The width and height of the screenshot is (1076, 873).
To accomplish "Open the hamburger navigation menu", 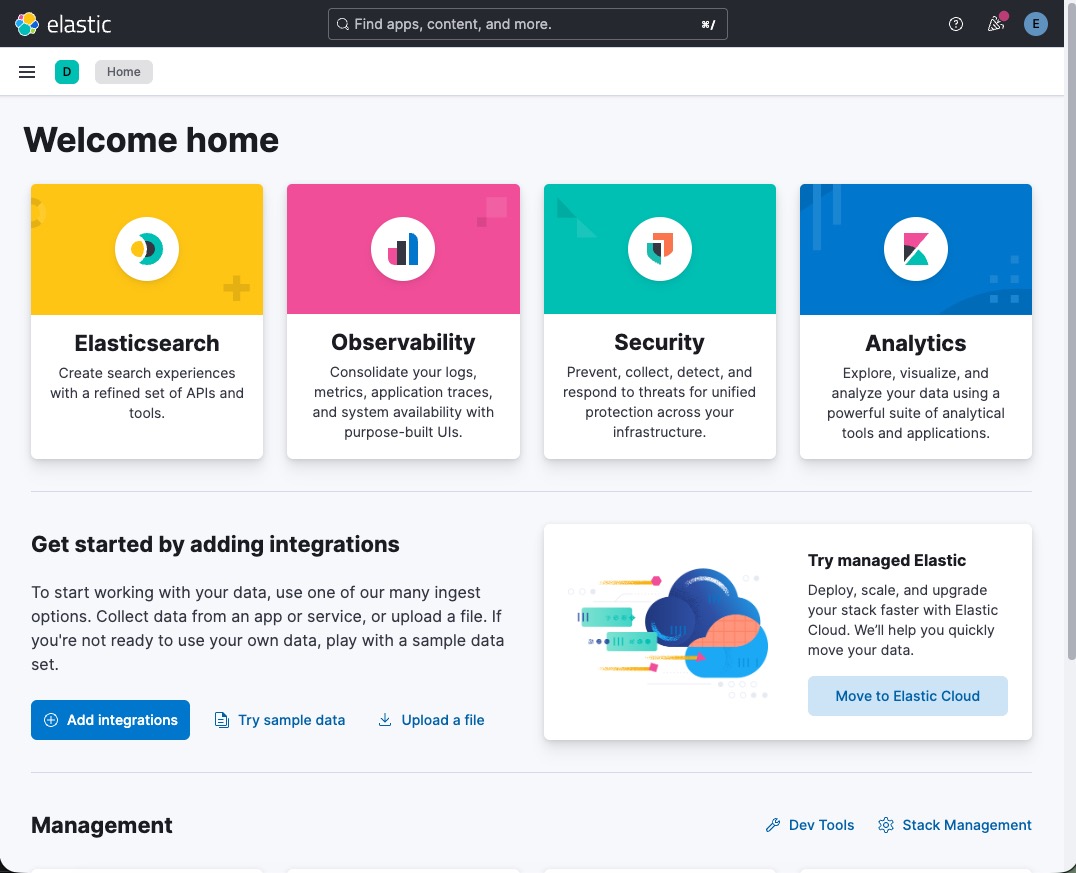I will click(27, 72).
